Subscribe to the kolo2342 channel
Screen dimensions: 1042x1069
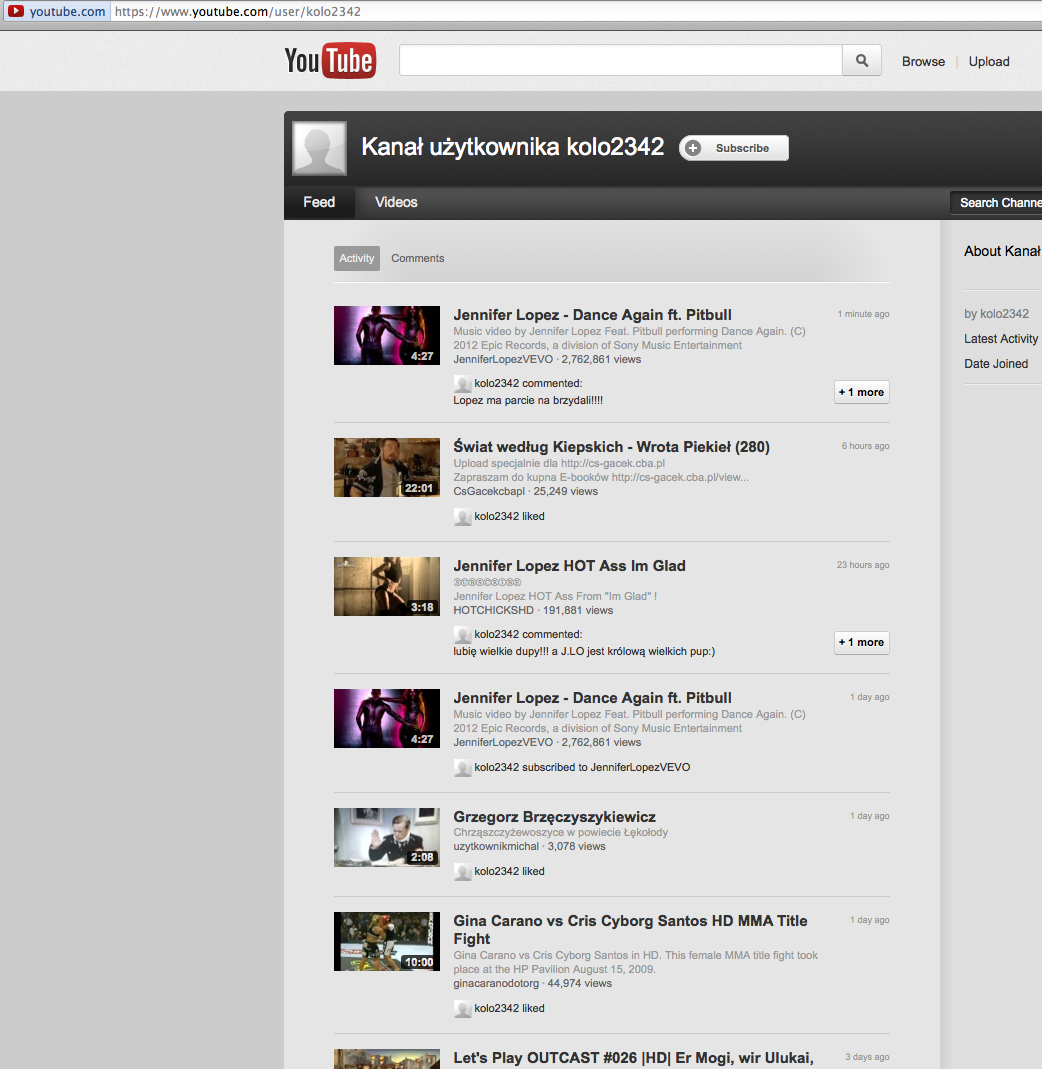coord(734,148)
